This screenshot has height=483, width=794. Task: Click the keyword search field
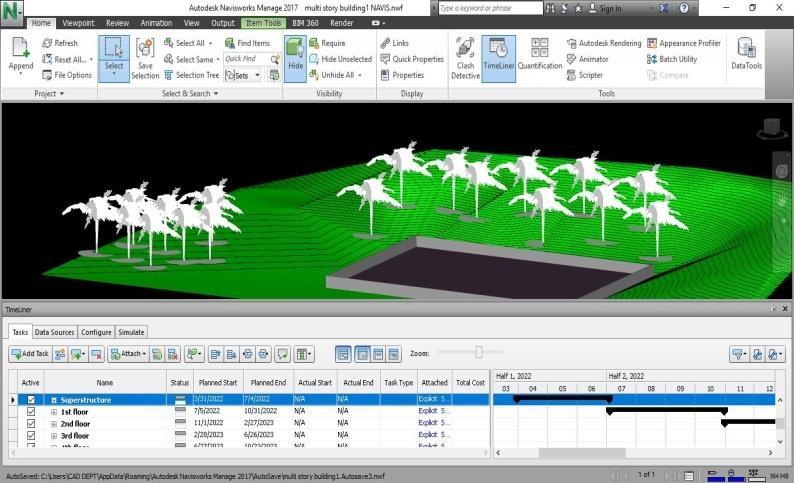[x=490, y=8]
